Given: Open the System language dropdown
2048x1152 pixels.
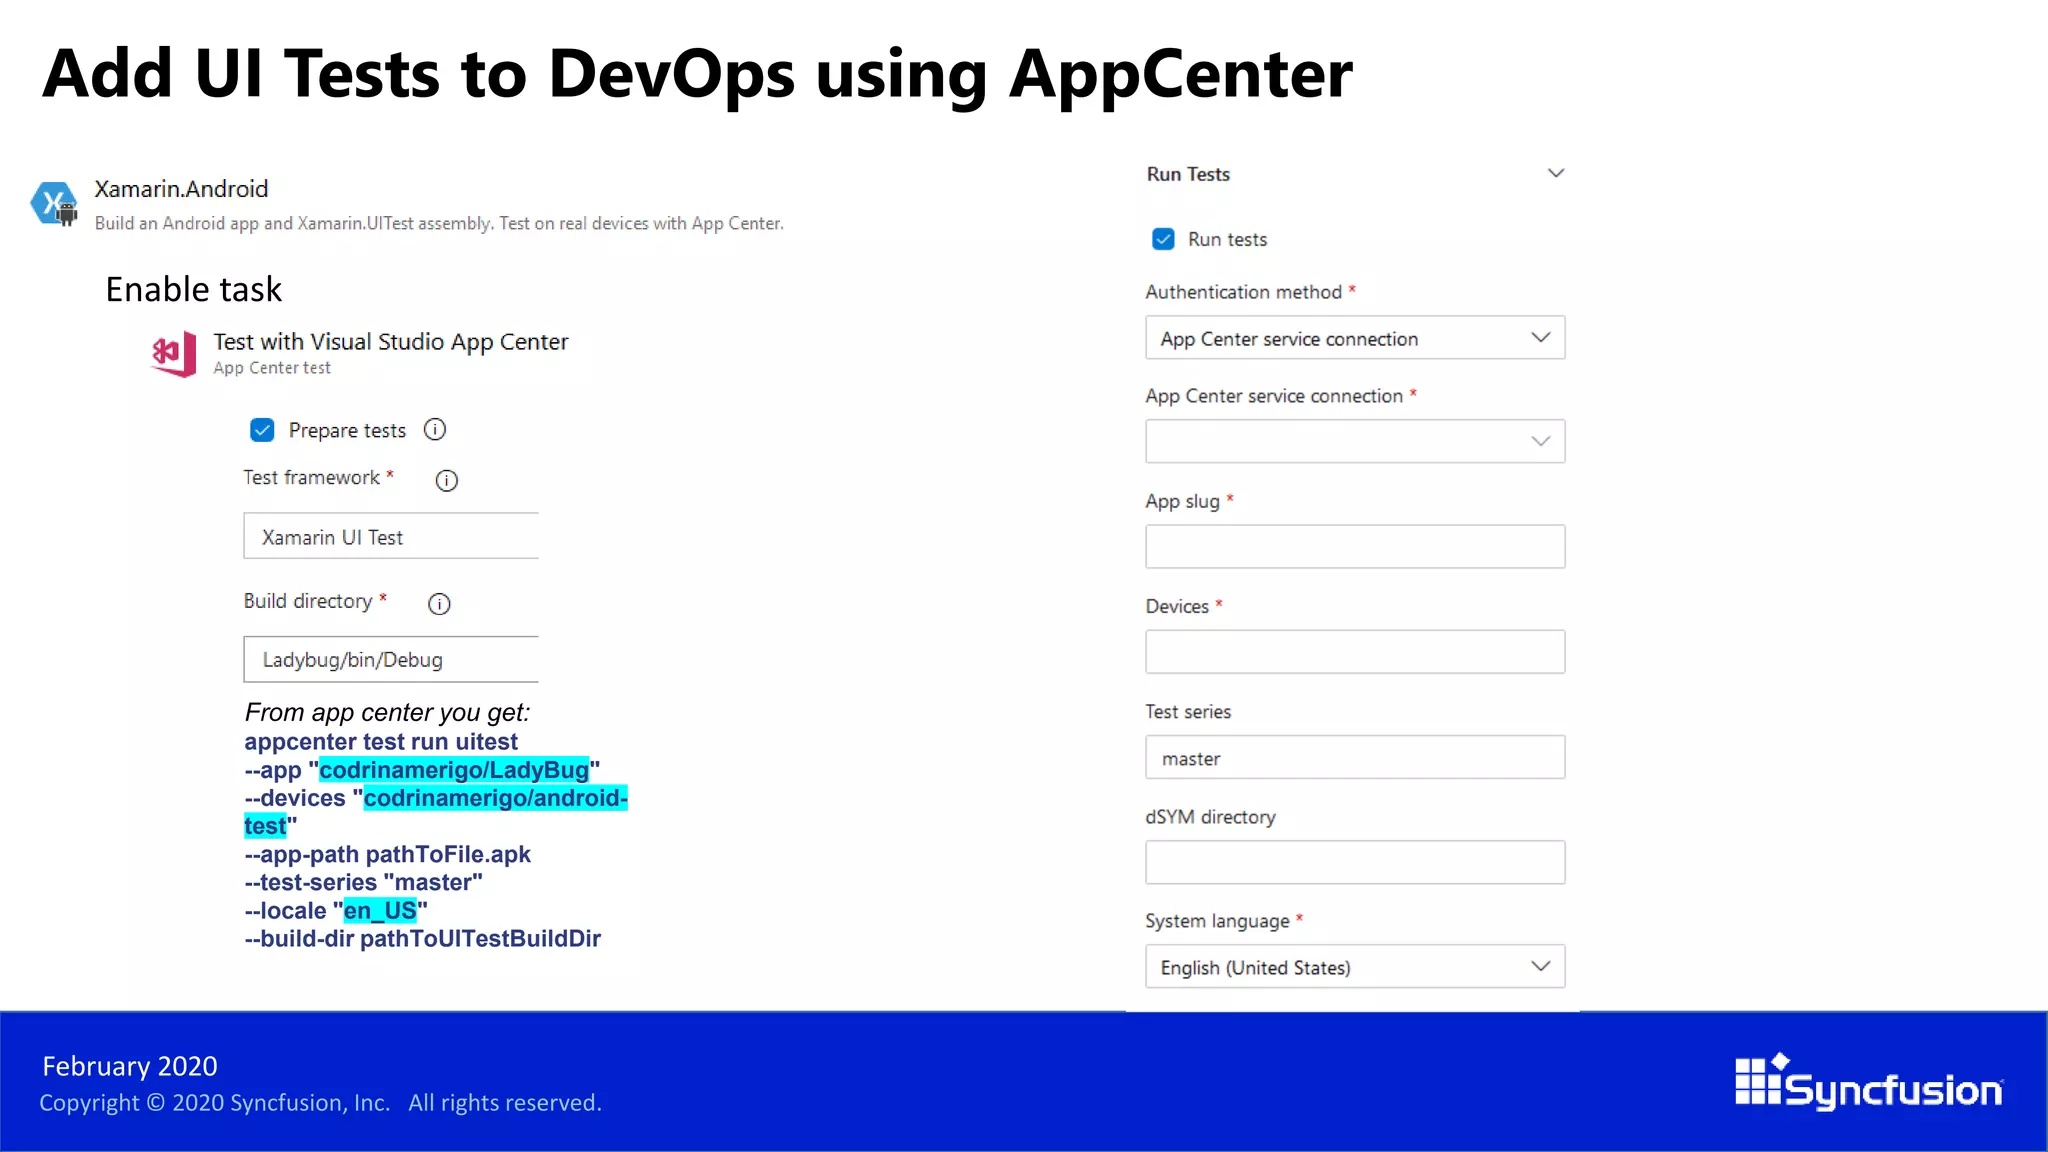Looking at the screenshot, I should pyautogui.click(x=1354, y=967).
